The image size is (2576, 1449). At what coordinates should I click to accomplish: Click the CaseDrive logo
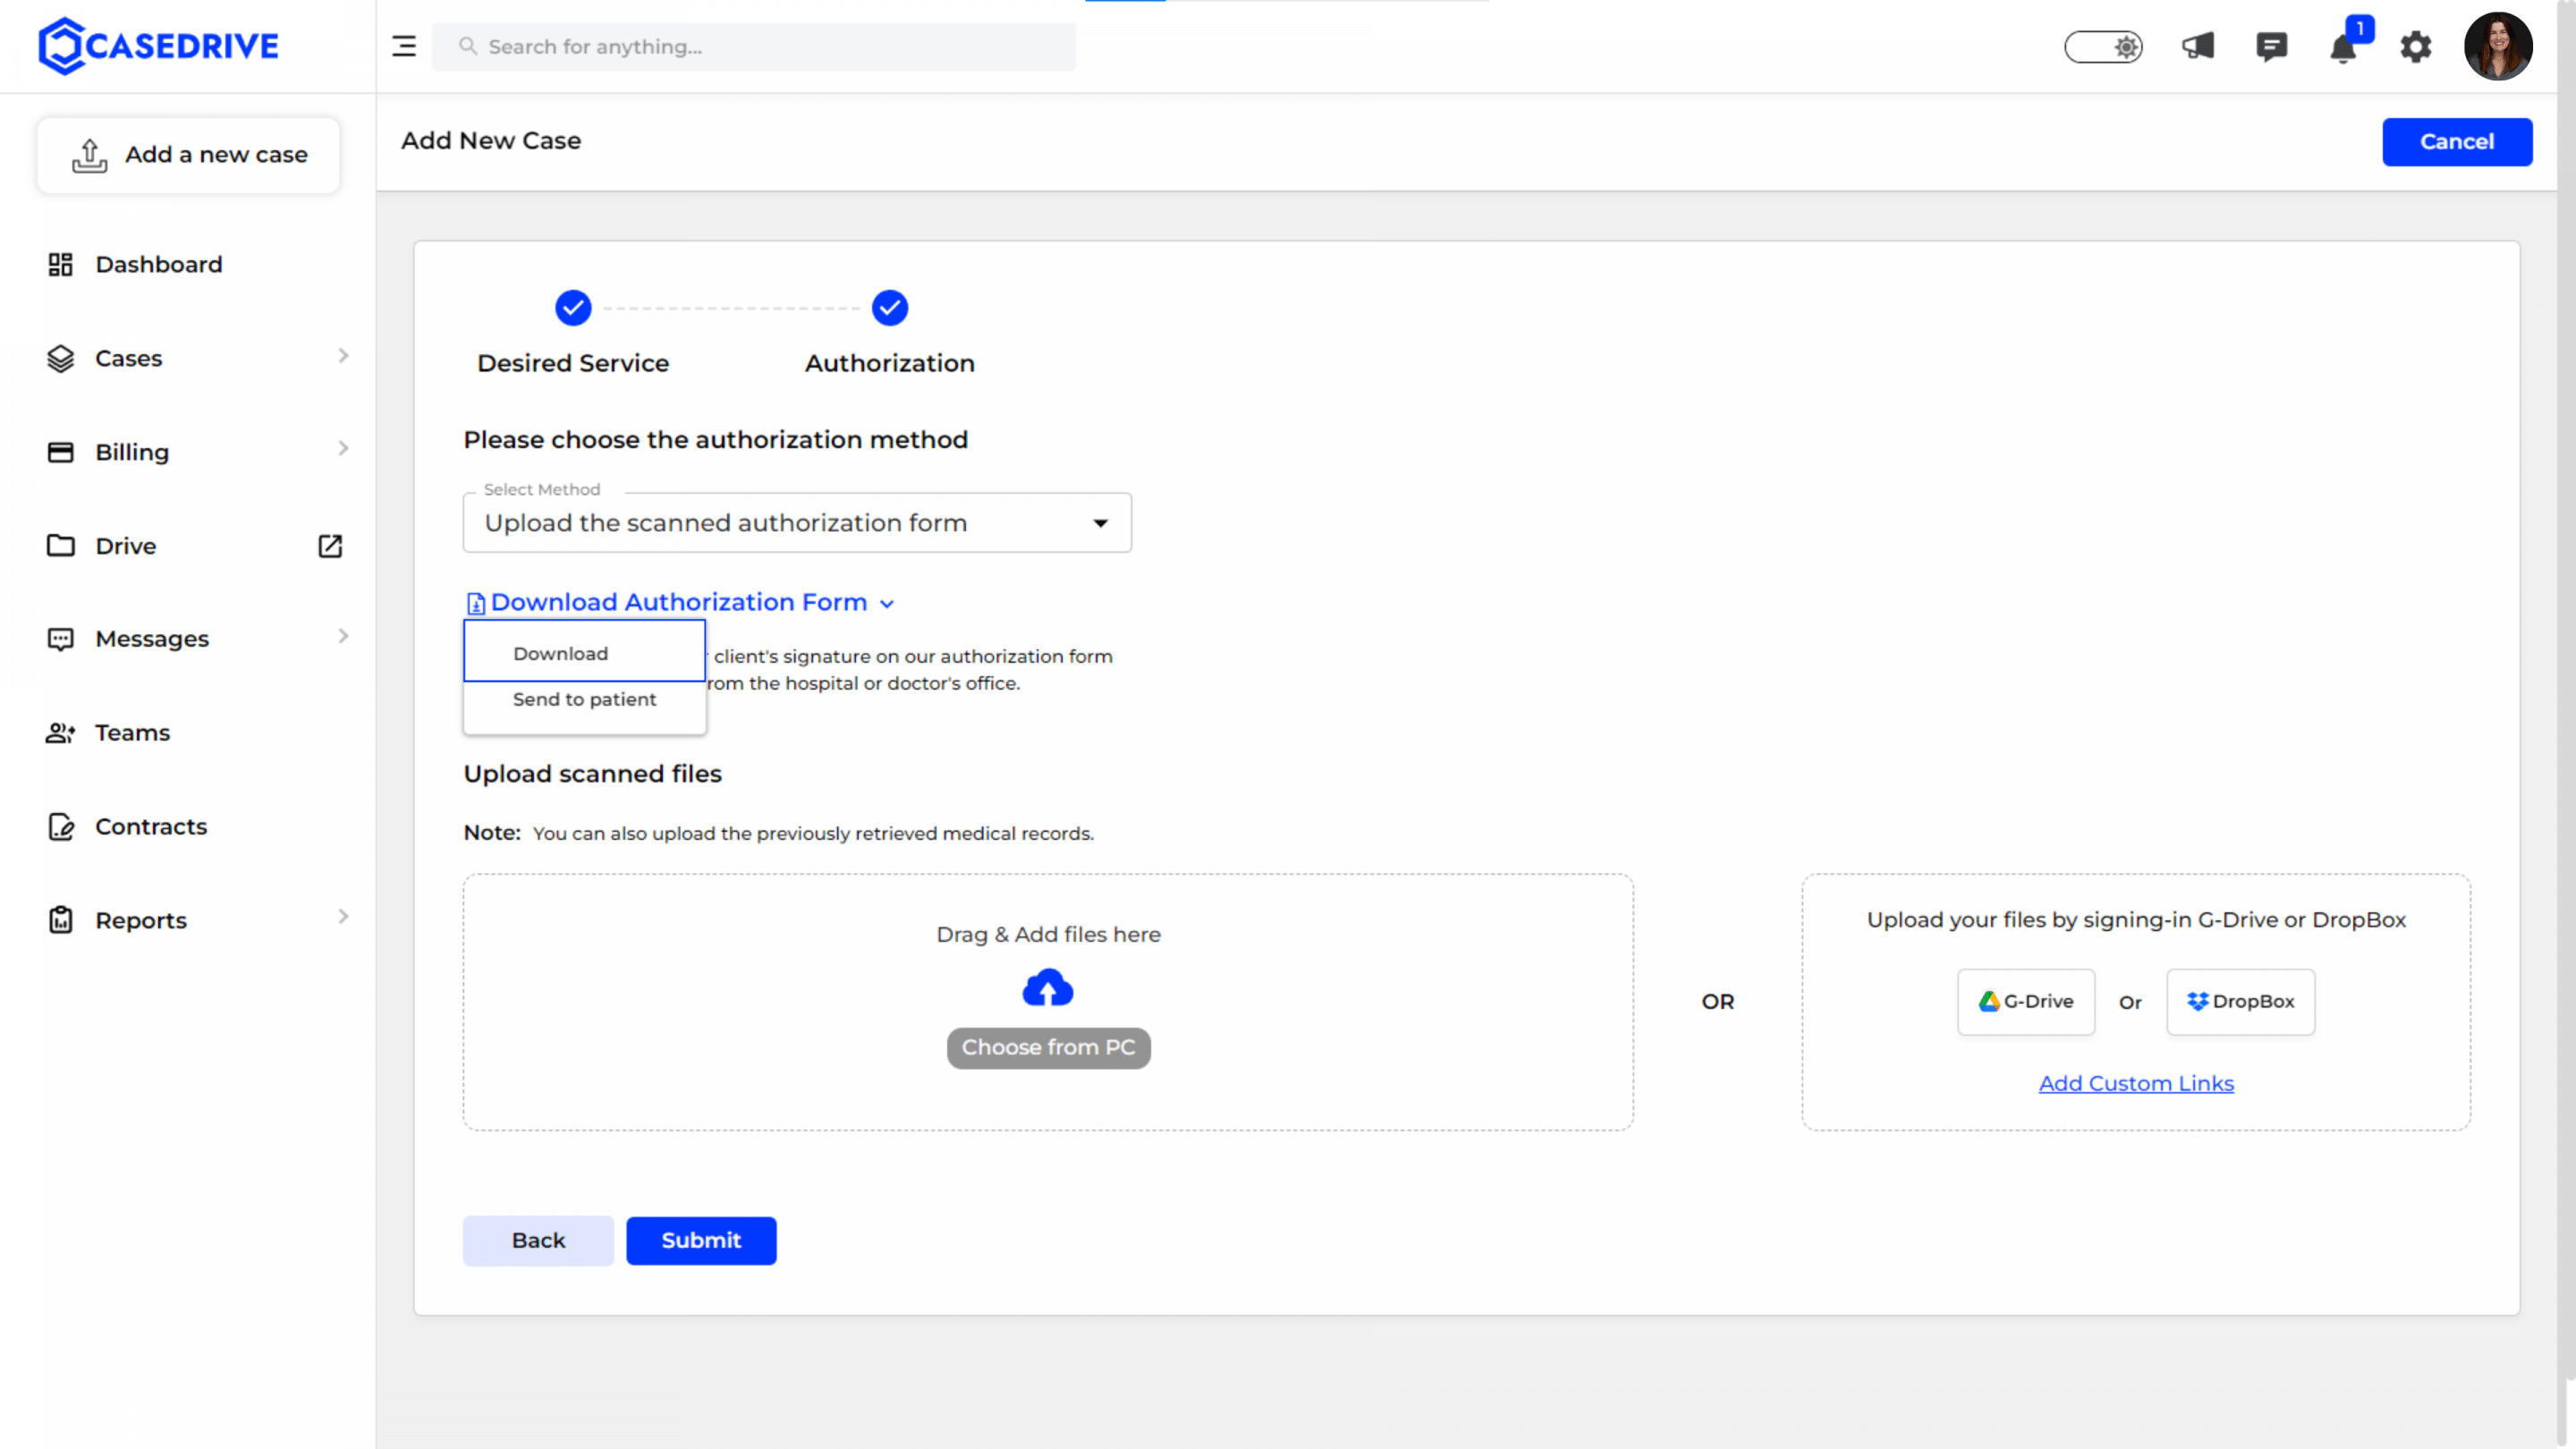[x=158, y=46]
